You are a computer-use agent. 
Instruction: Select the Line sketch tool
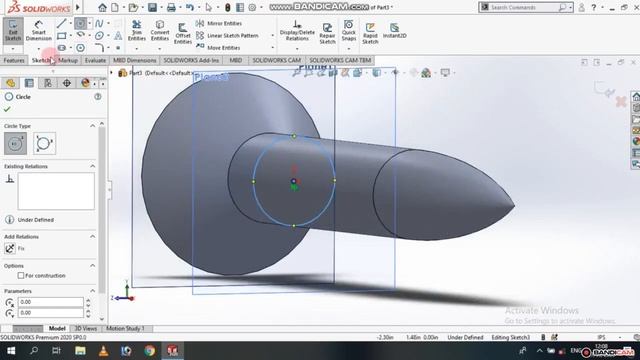click(x=62, y=24)
